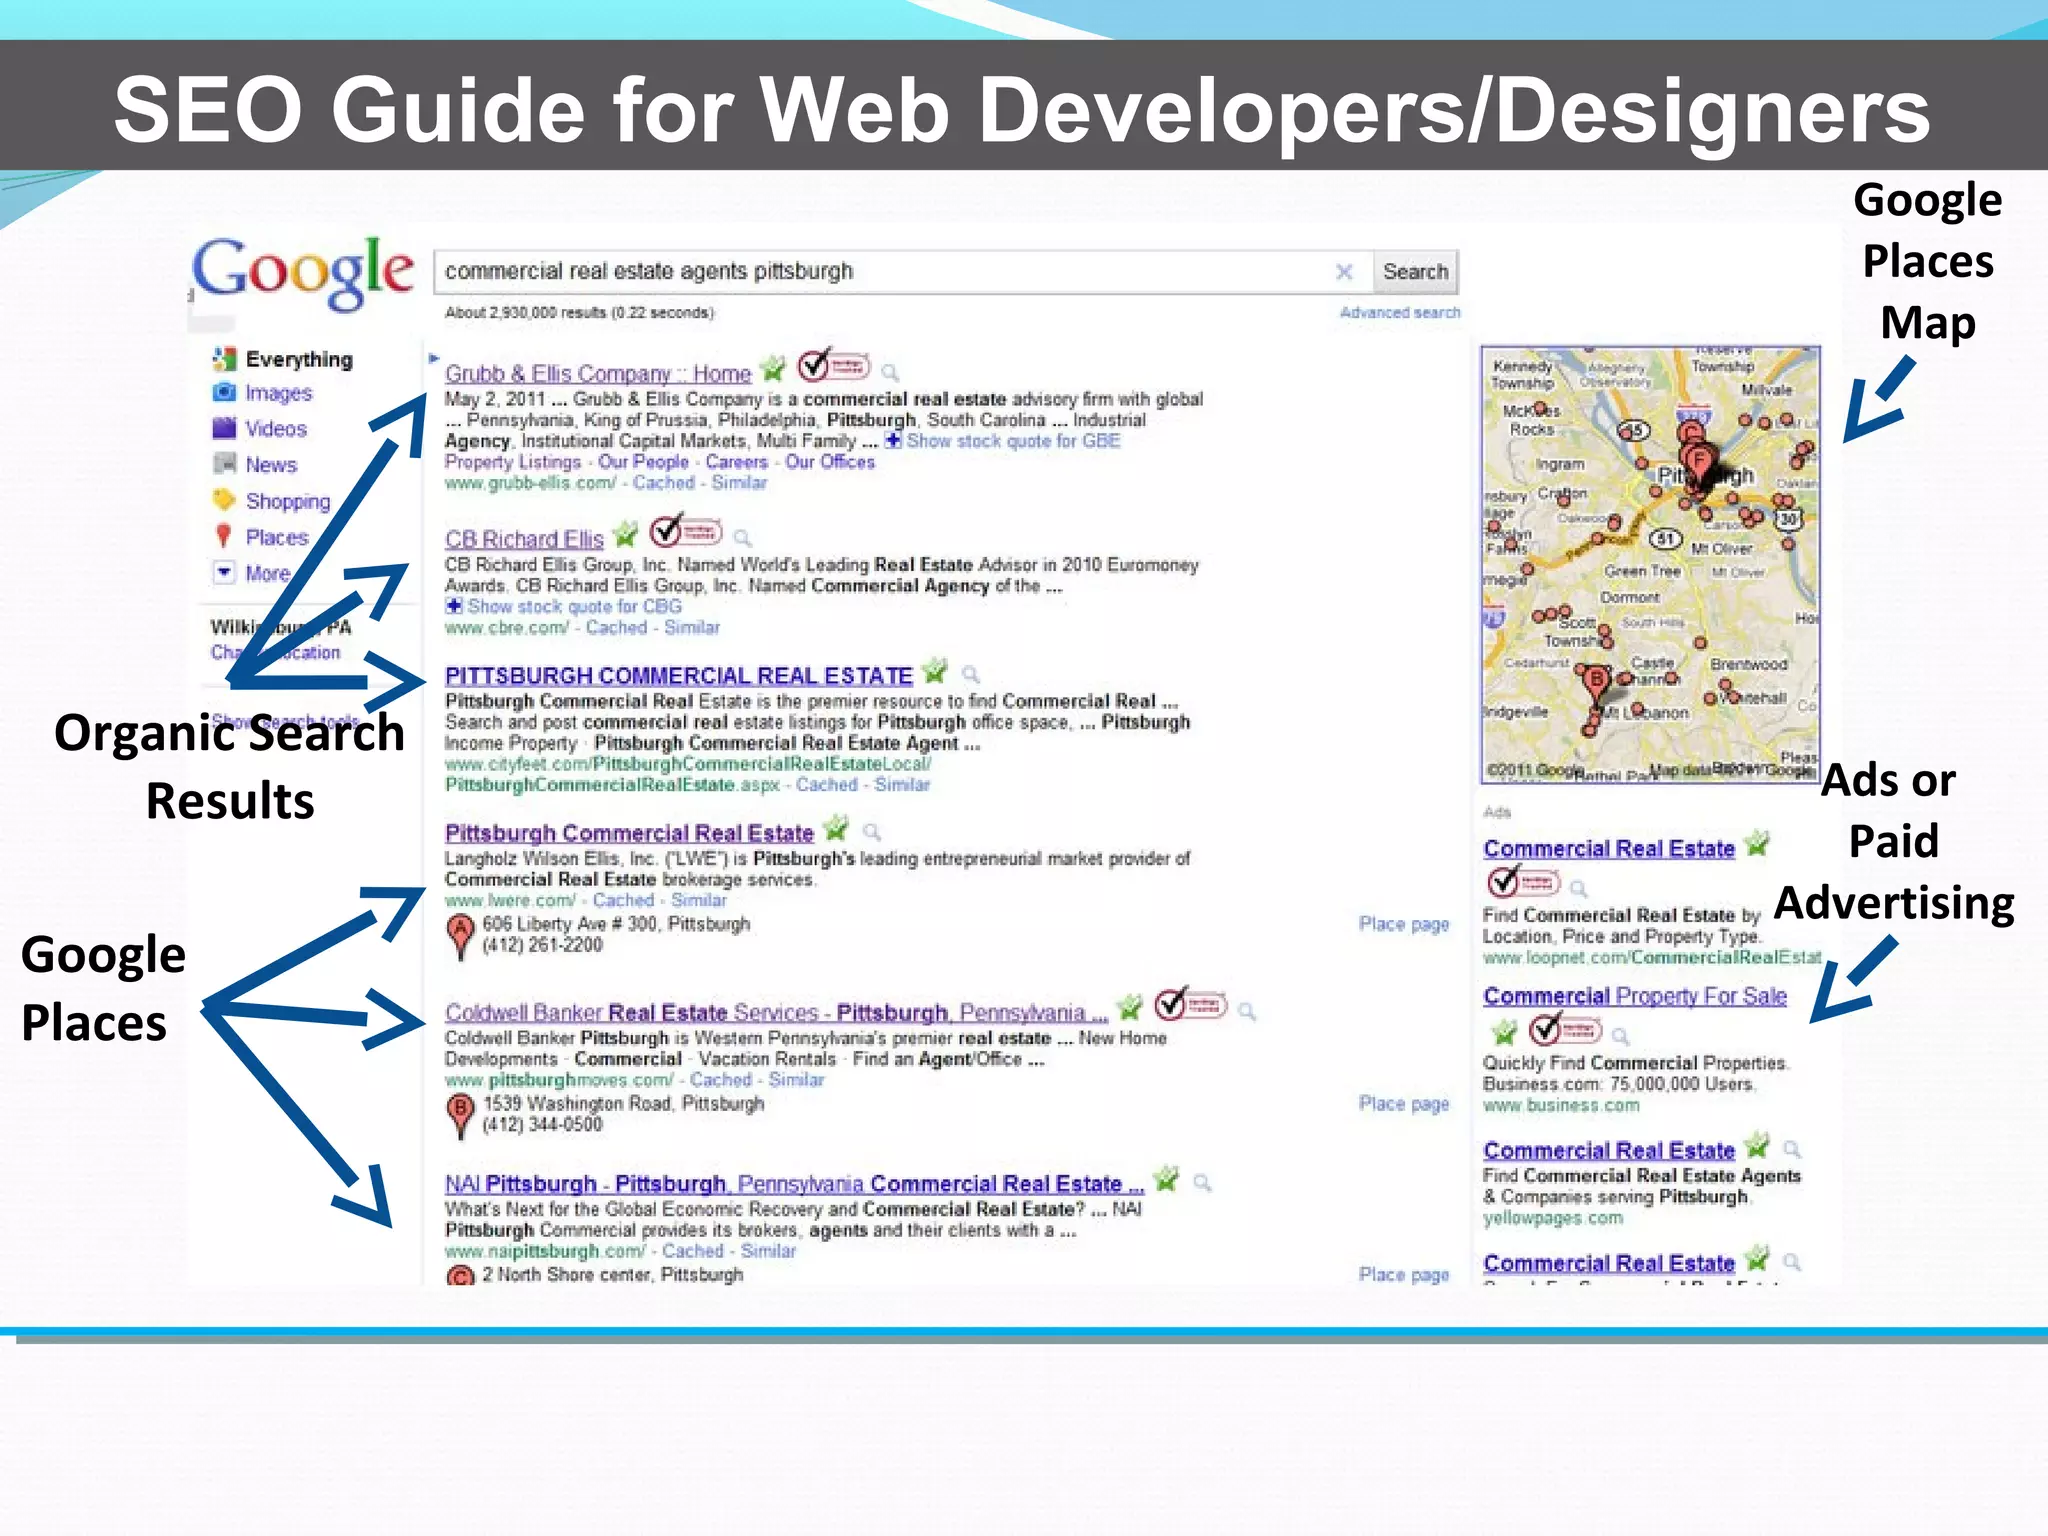Open Place page for 606 Liberty Ave
The width and height of the screenshot is (2048, 1536).
(1404, 924)
